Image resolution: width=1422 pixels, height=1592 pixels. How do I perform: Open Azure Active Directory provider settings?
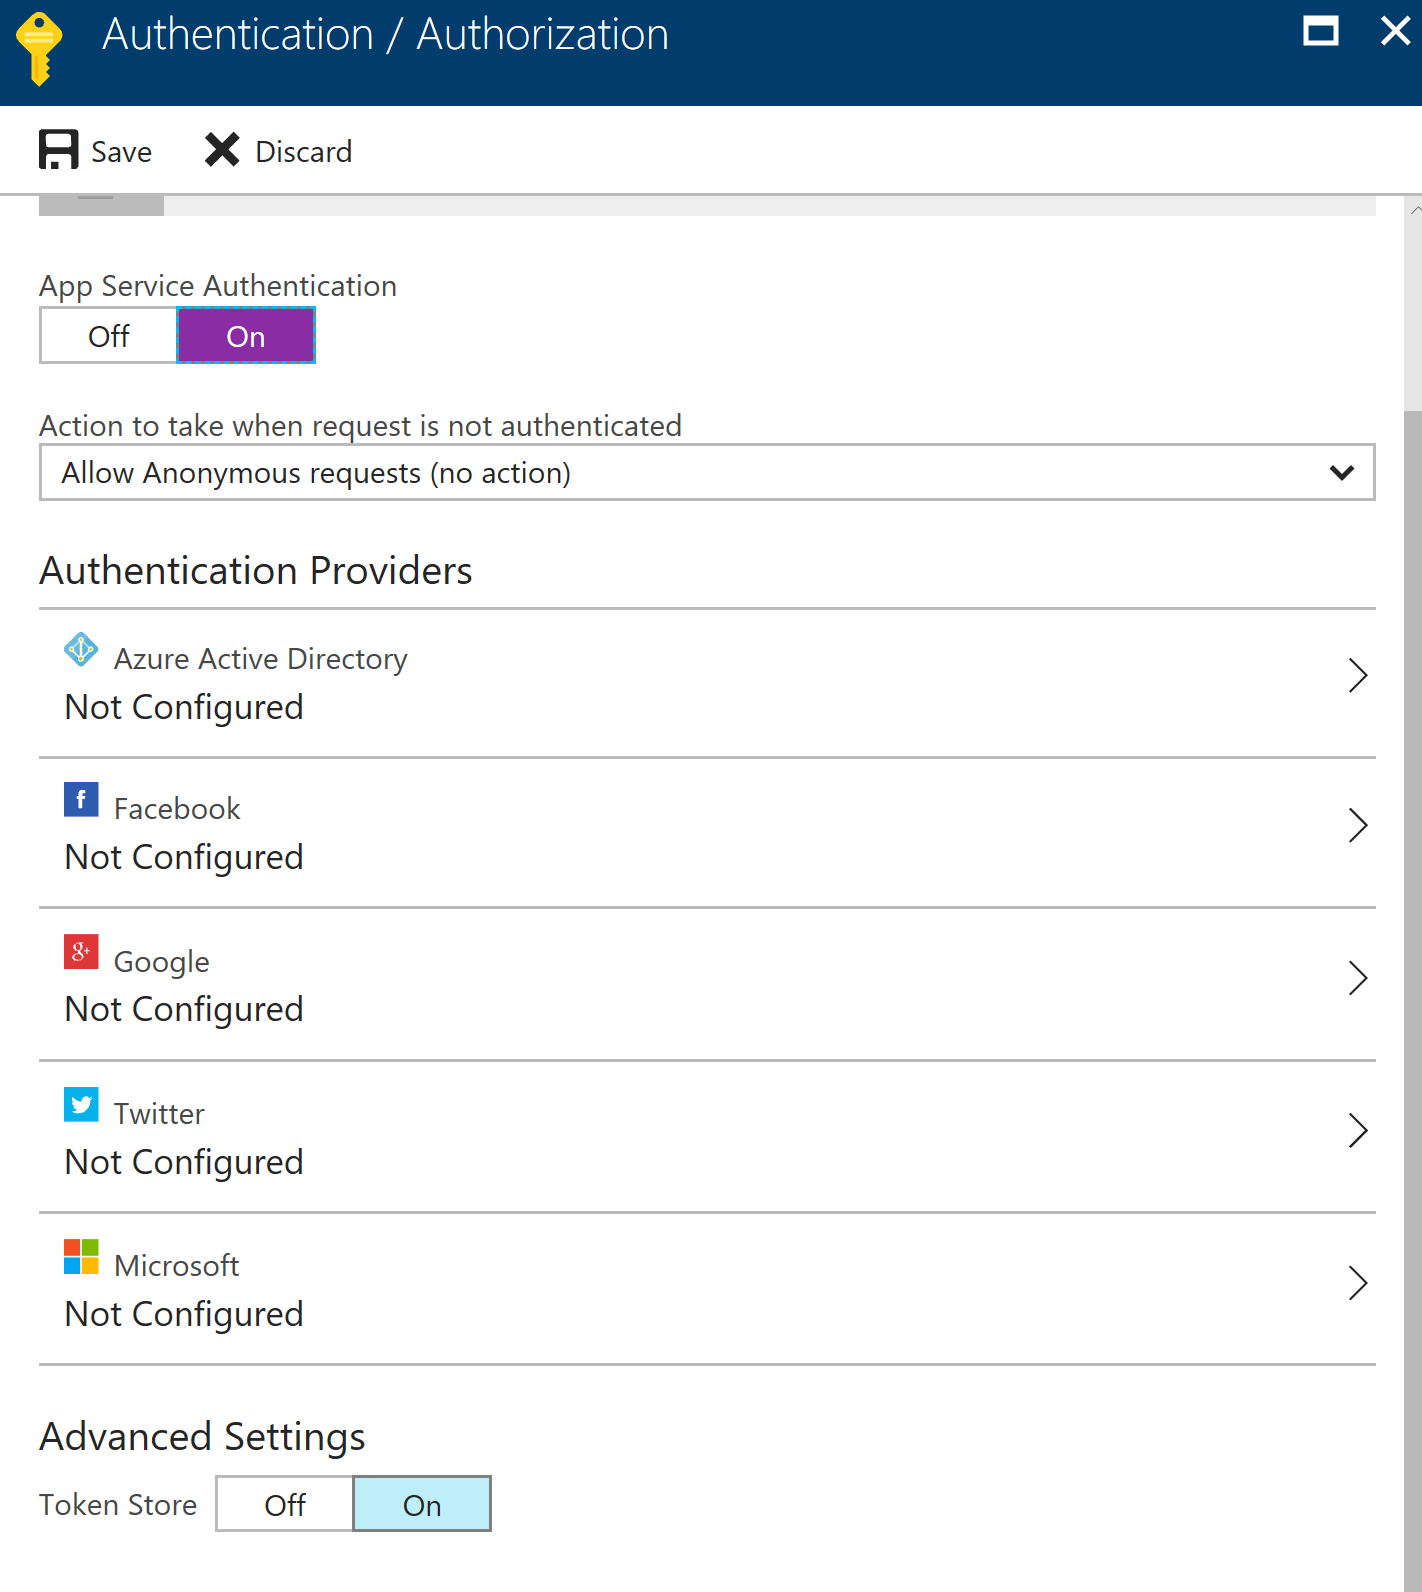[707, 683]
